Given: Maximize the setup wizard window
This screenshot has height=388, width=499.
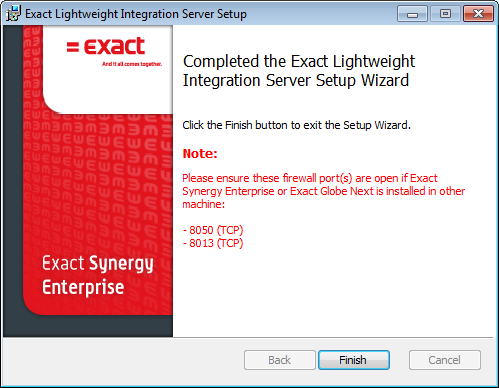Looking at the screenshot, I should 445,14.
